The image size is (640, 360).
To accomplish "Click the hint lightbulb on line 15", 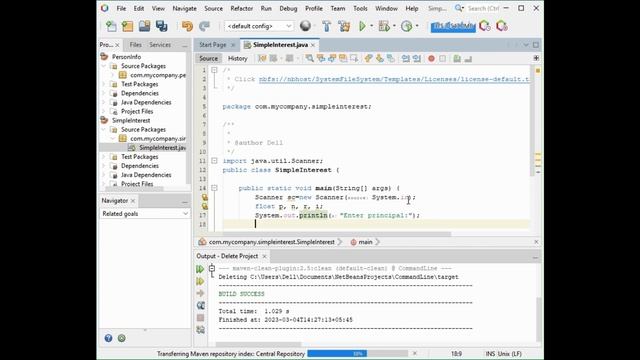I will 205,197.
